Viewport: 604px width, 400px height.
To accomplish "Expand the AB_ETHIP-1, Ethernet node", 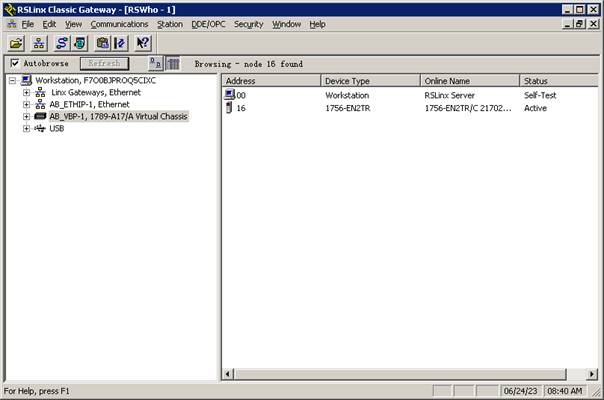I will click(x=26, y=104).
